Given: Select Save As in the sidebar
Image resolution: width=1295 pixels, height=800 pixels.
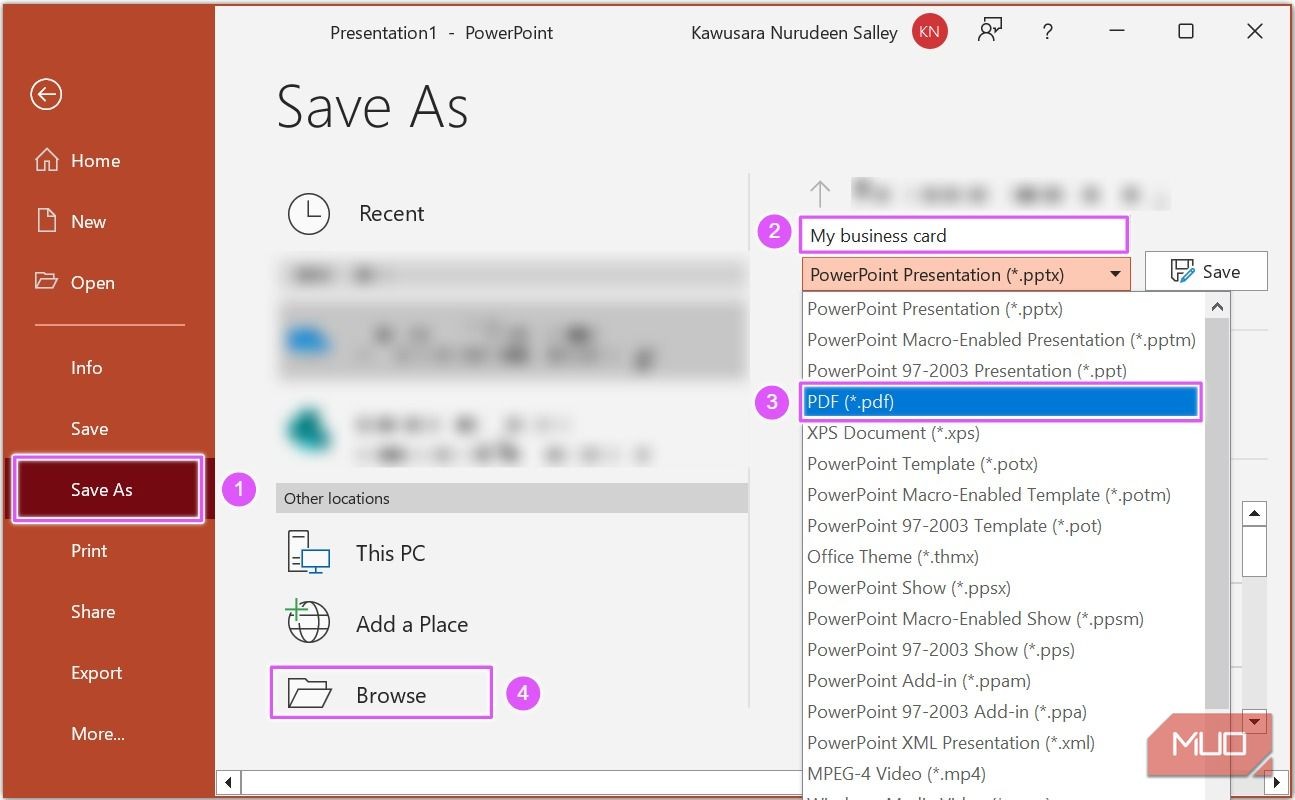Looking at the screenshot, I should [108, 489].
